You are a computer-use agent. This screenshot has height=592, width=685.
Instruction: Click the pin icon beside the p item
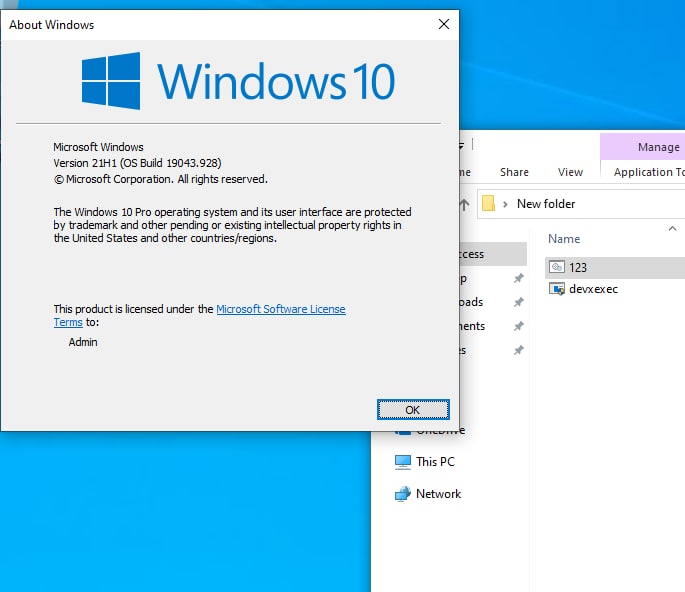point(519,278)
